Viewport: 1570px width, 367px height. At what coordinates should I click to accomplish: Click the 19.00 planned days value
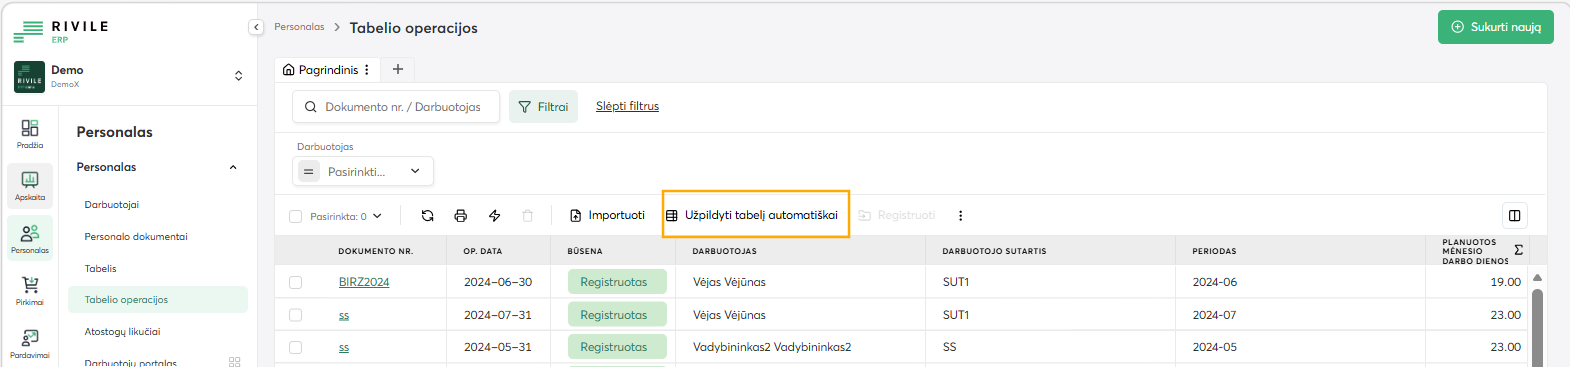click(x=1505, y=282)
